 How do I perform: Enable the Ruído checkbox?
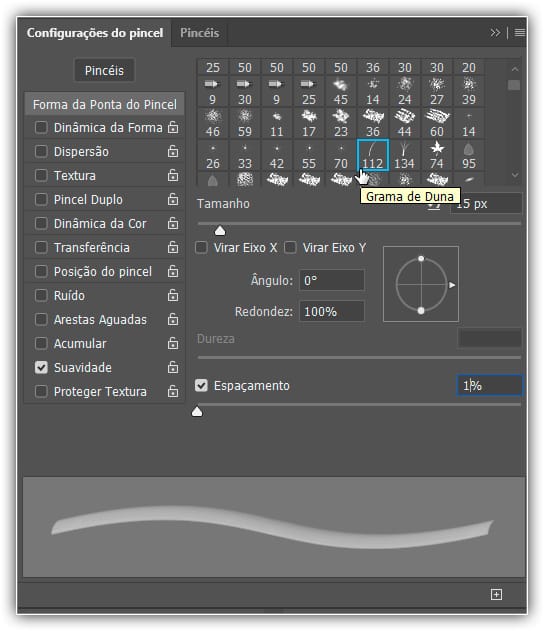coord(41,295)
